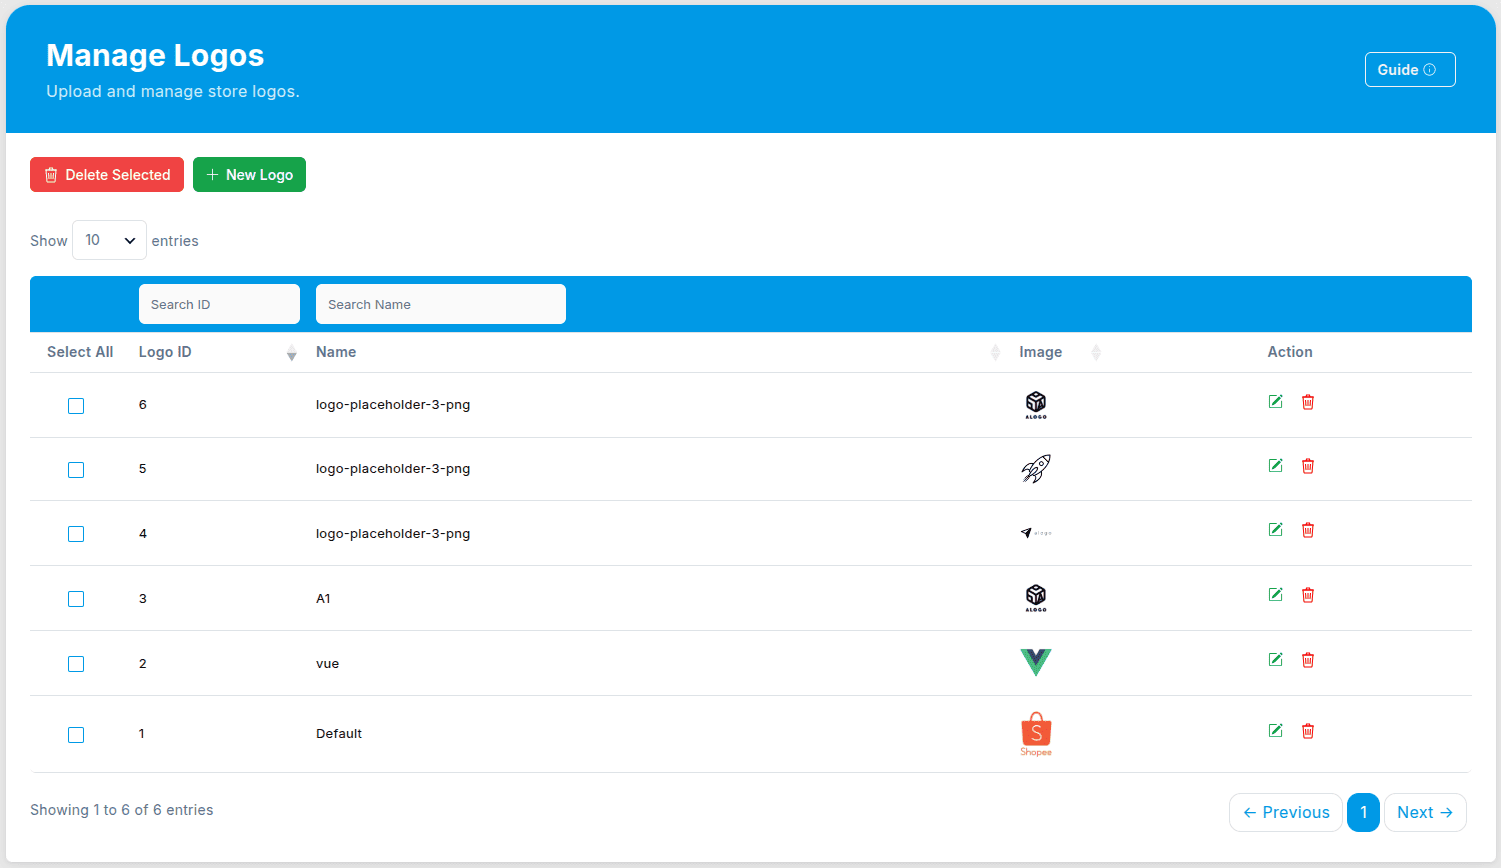Sort table by Name column arrows

click(x=995, y=353)
